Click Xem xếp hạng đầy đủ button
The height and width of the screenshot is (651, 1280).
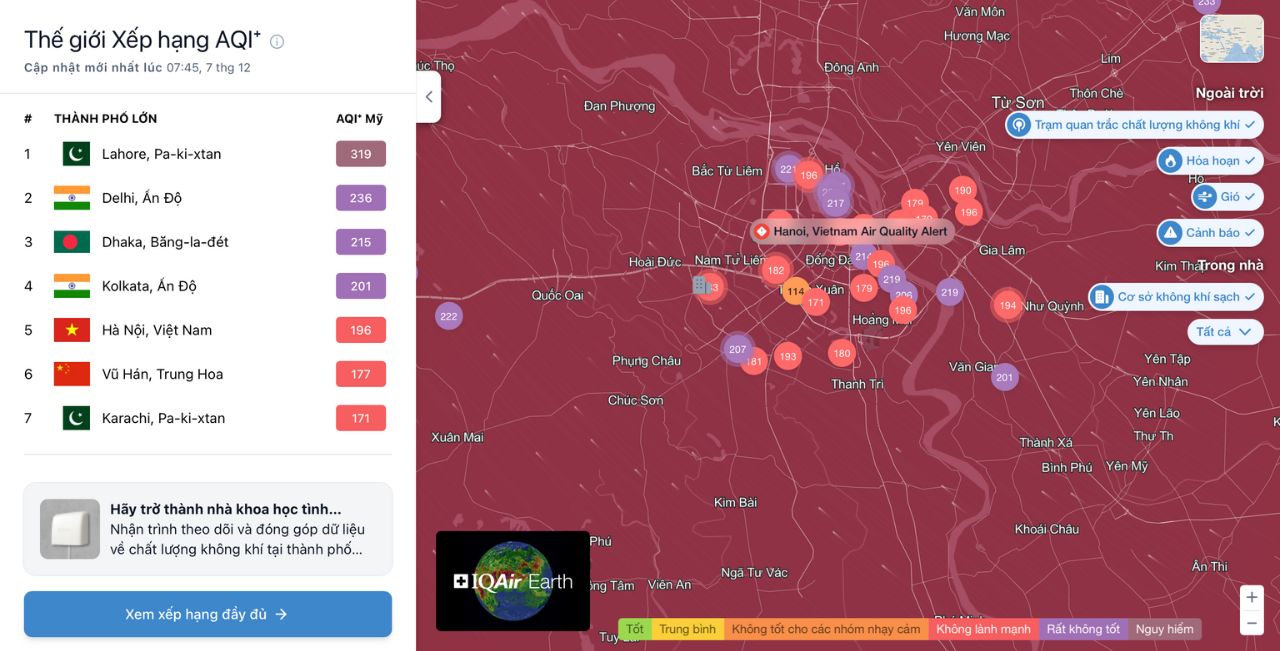click(x=207, y=614)
